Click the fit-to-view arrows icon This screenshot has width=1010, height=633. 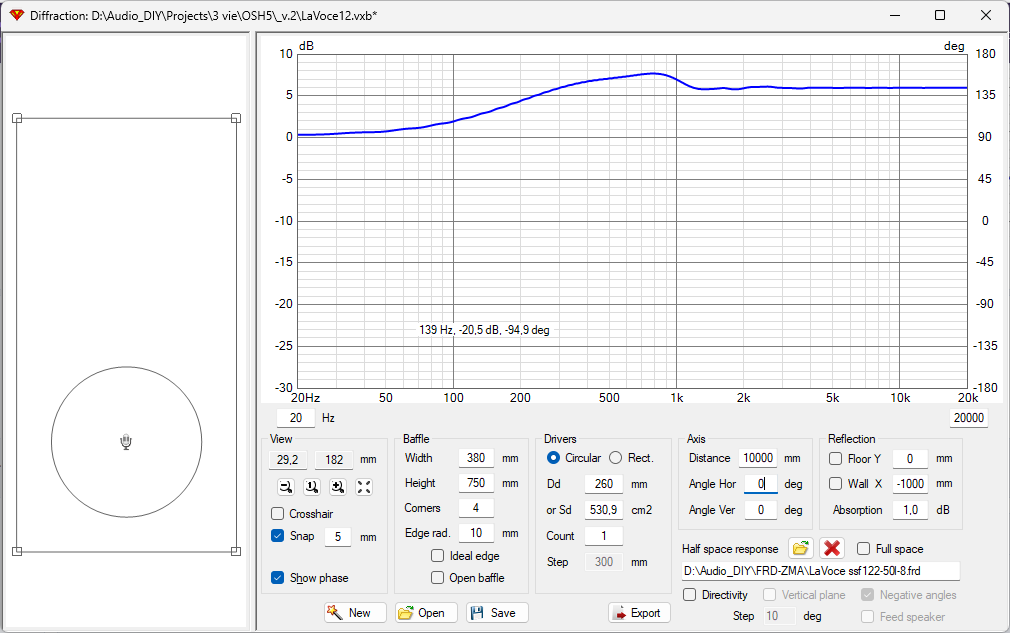pyautogui.click(x=364, y=487)
